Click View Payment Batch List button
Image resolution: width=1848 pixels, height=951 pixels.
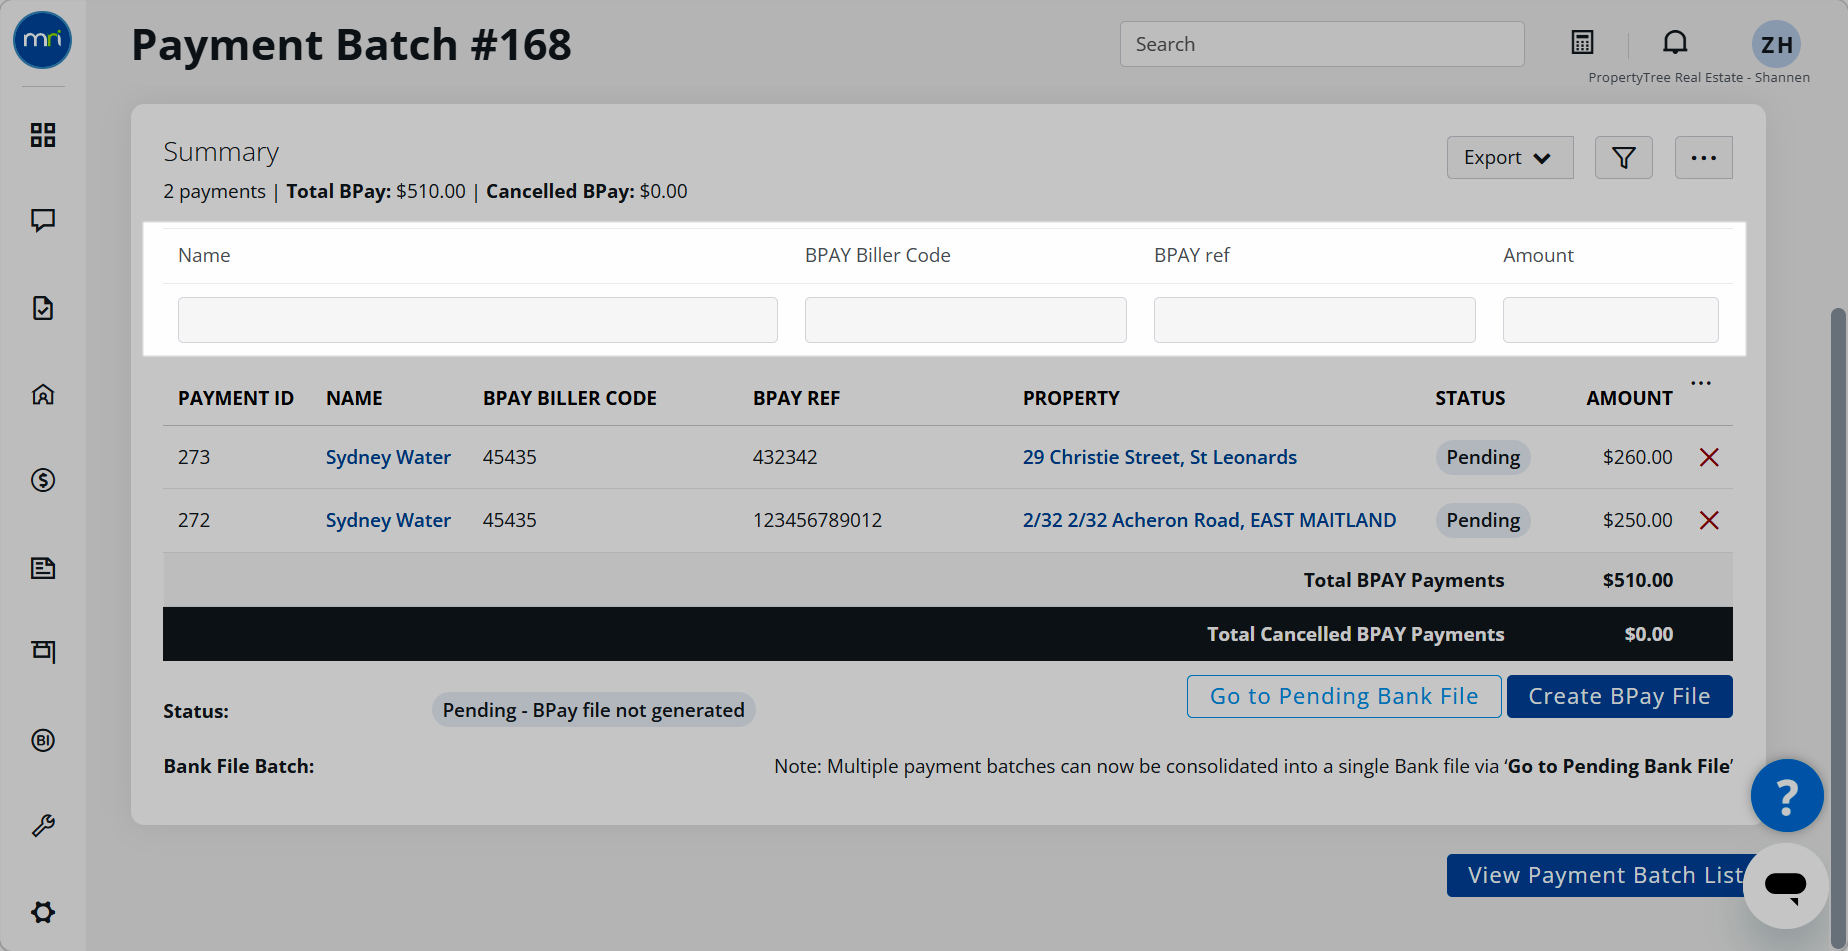(1605, 875)
